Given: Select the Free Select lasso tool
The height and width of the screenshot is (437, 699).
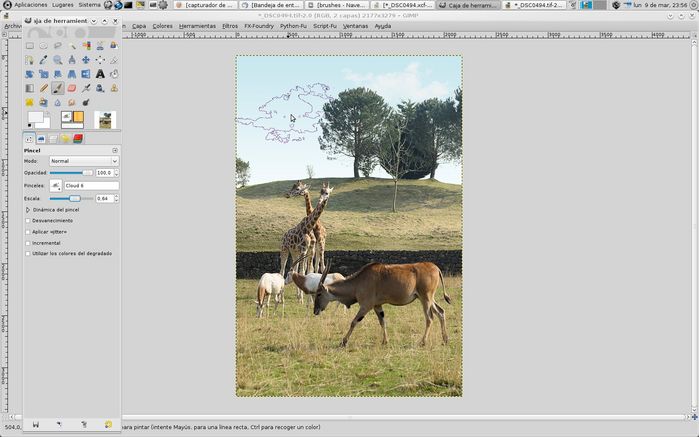Looking at the screenshot, I should coord(58,45).
